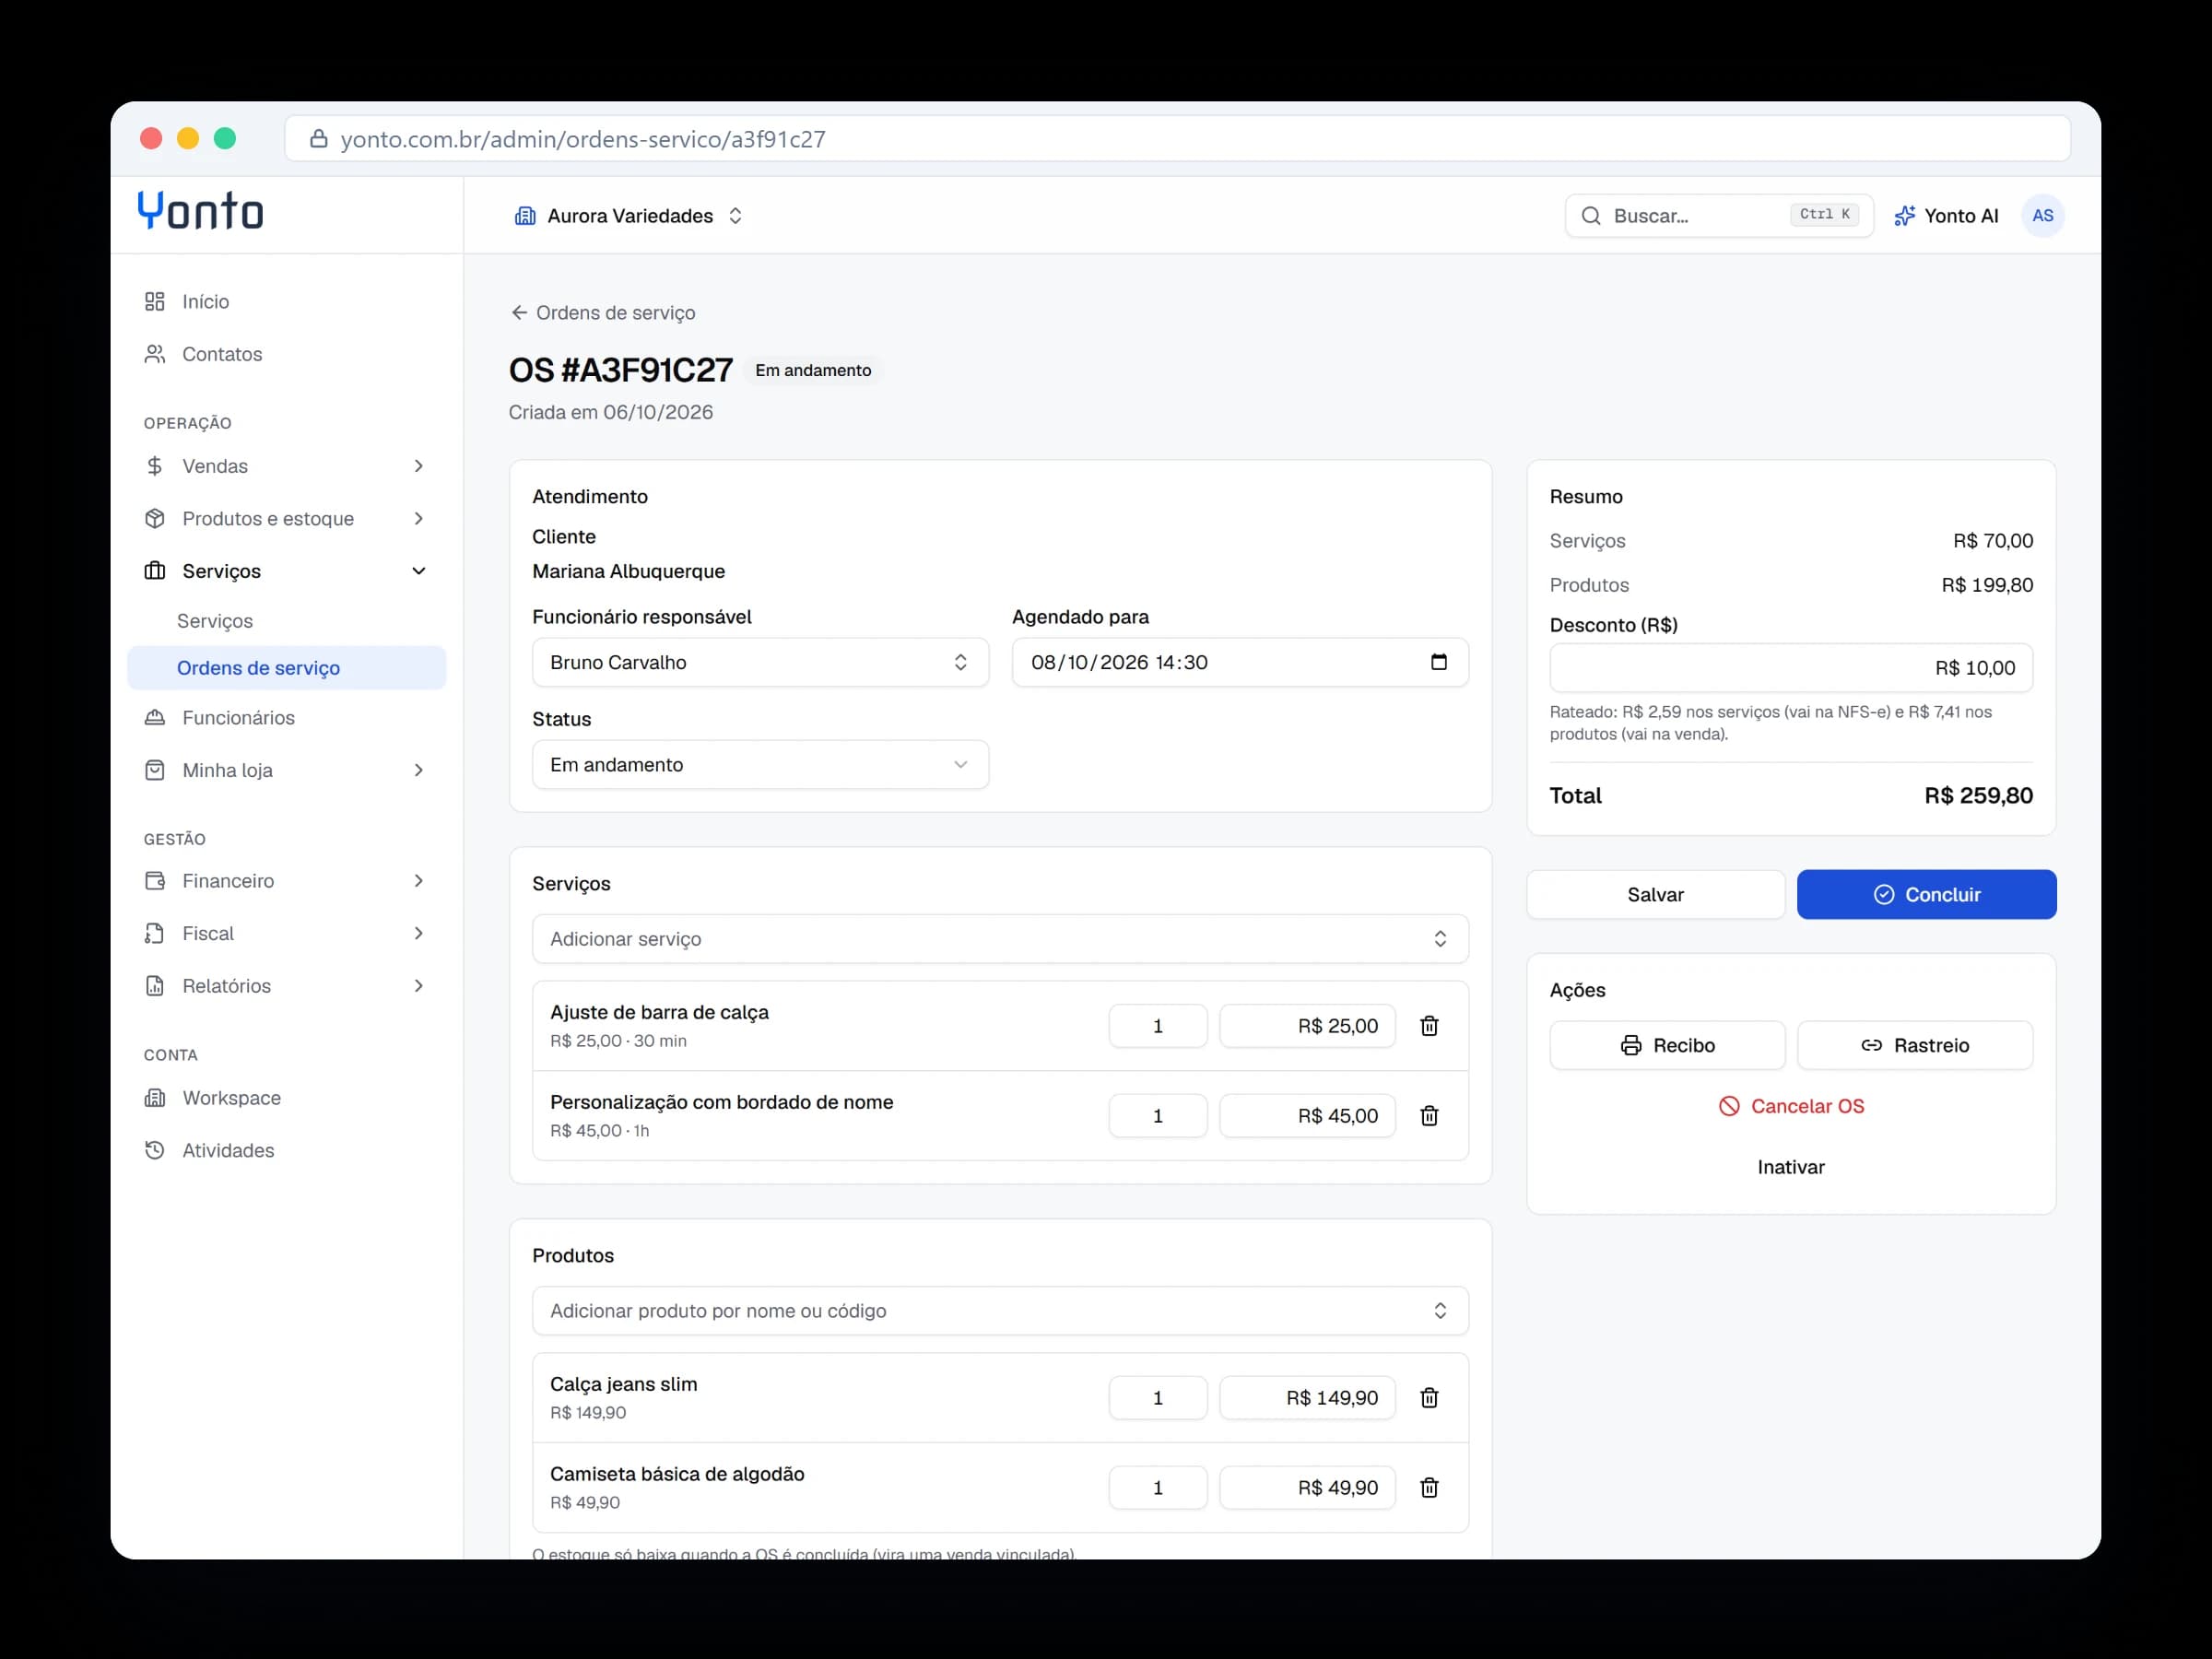The image size is (2212, 1659).
Task: Click the Yonto logo
Action: 200,211
